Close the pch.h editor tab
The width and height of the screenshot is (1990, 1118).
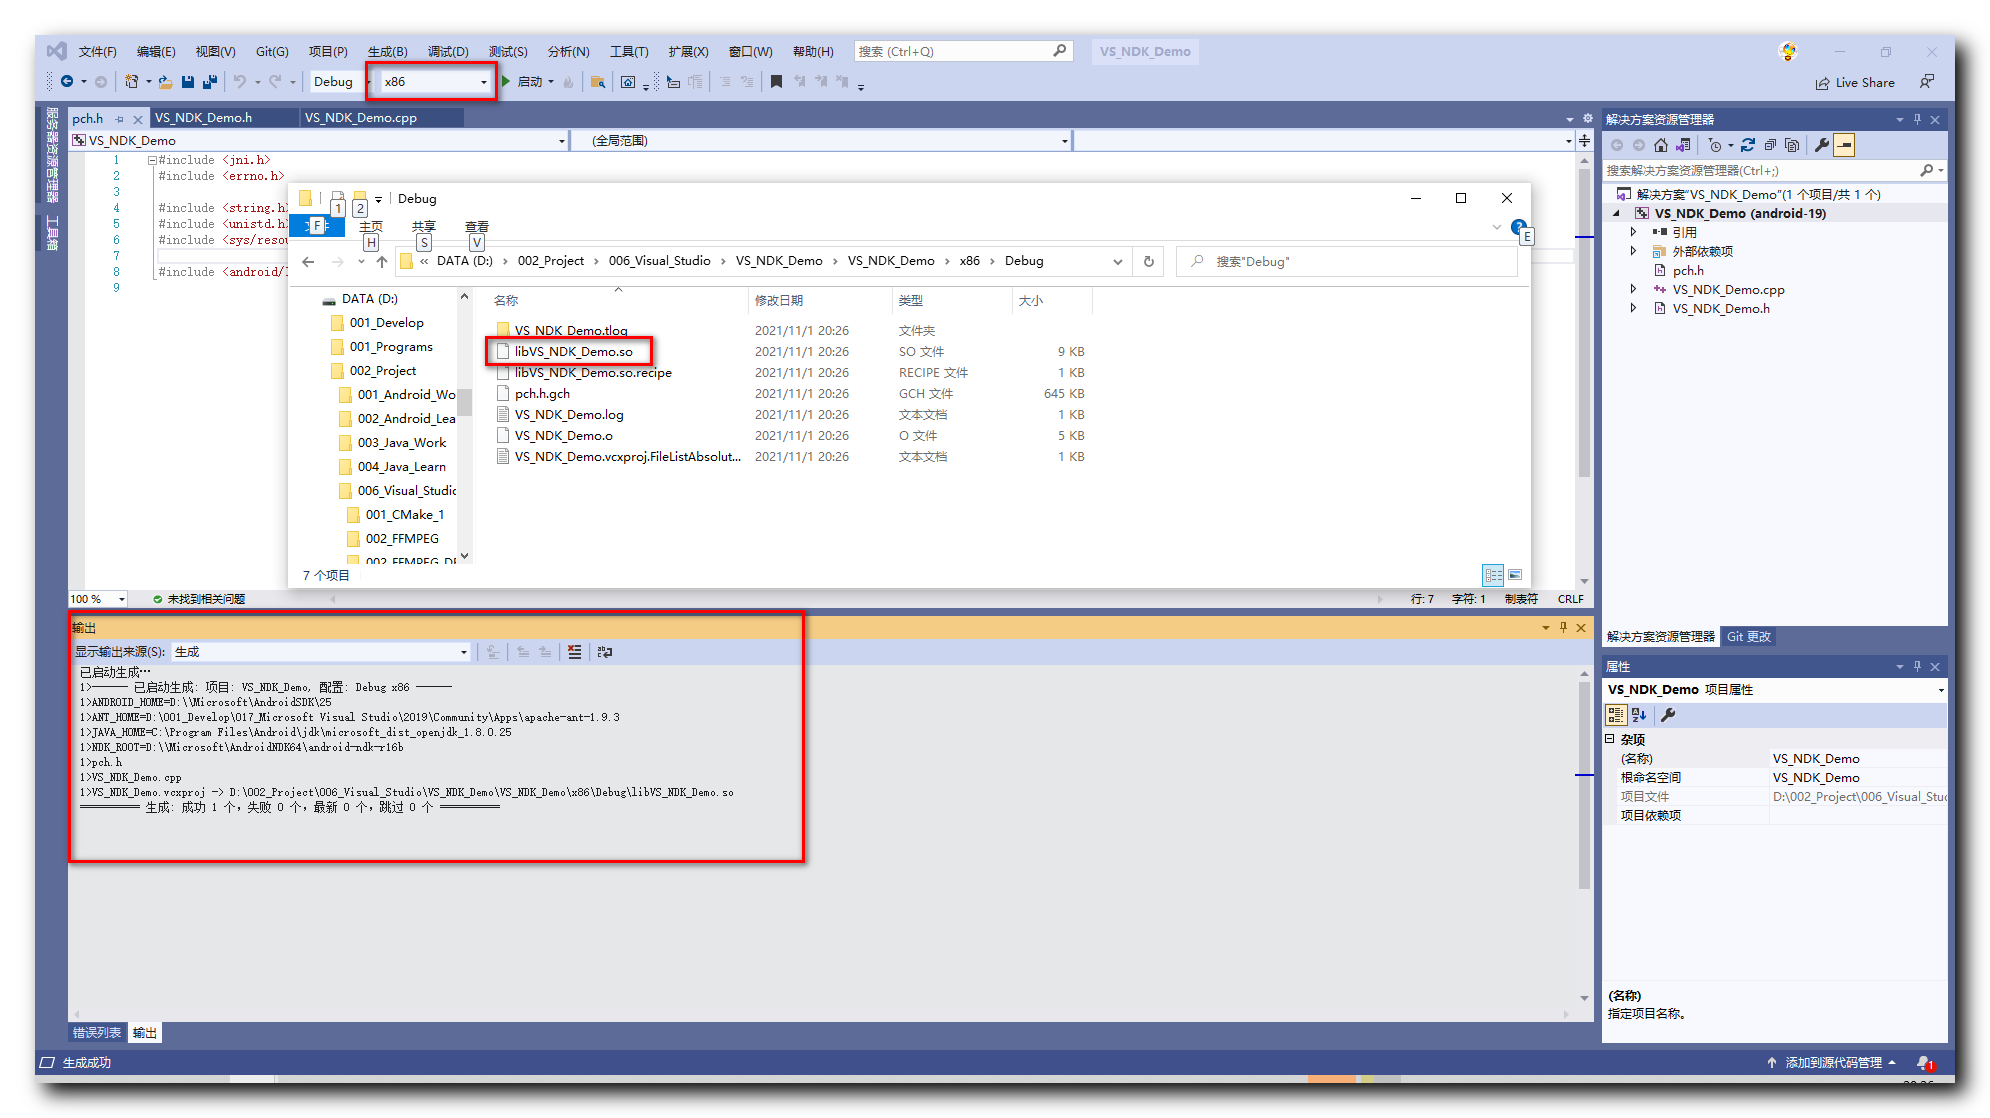coord(138,118)
